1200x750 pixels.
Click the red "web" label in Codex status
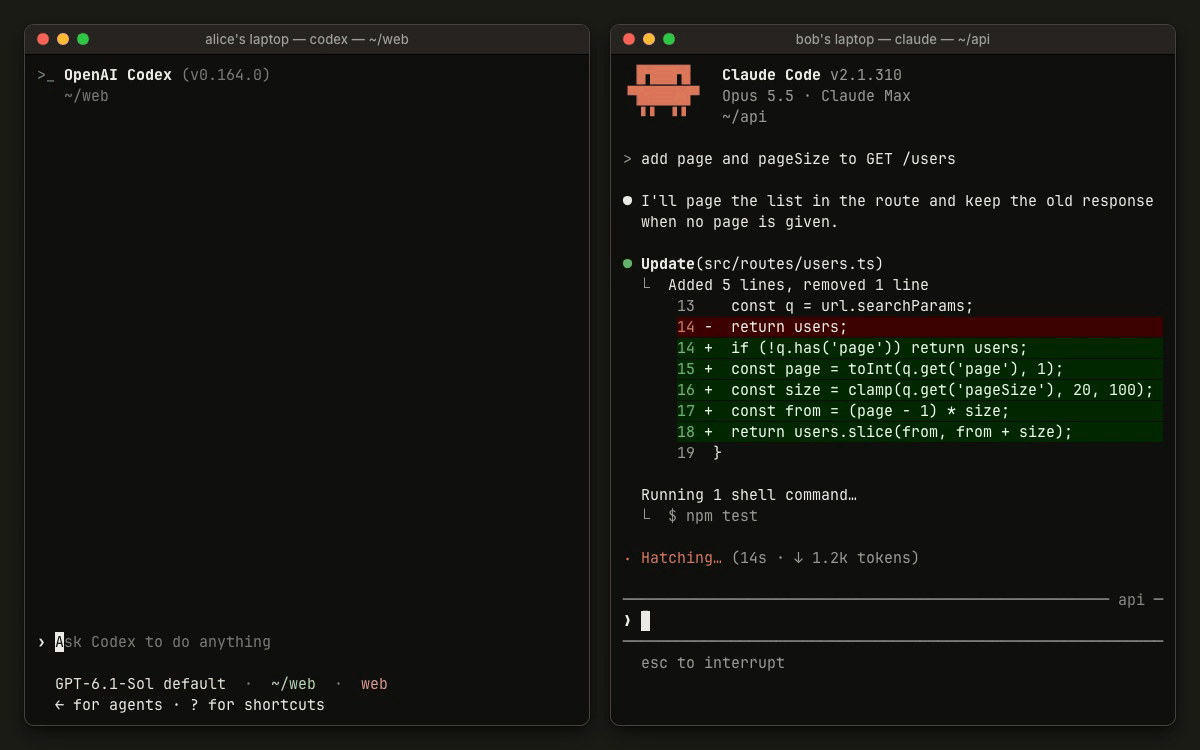tap(374, 684)
